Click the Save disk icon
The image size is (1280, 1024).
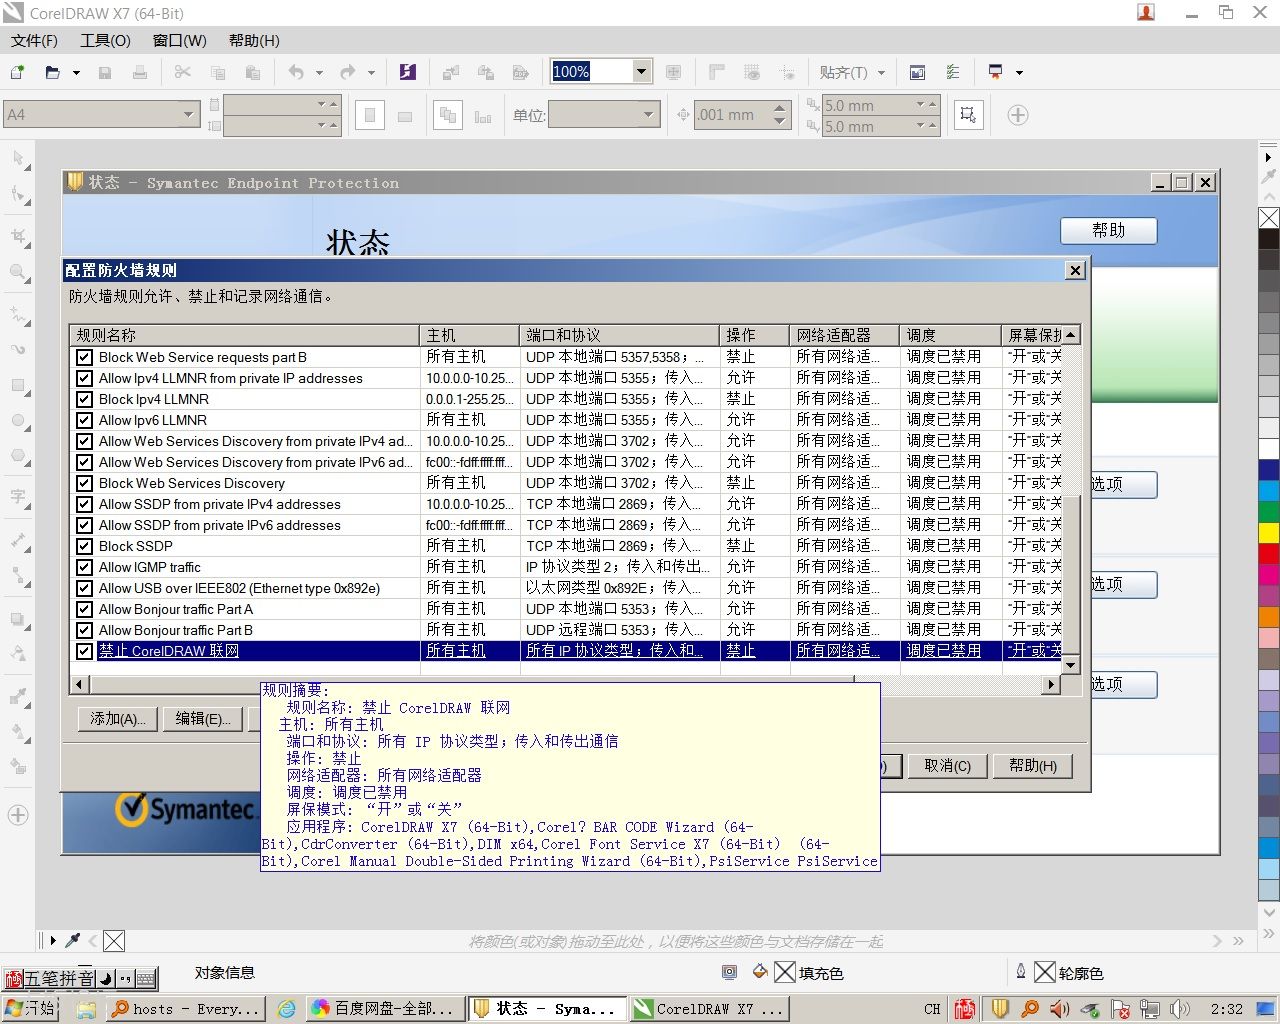click(105, 72)
